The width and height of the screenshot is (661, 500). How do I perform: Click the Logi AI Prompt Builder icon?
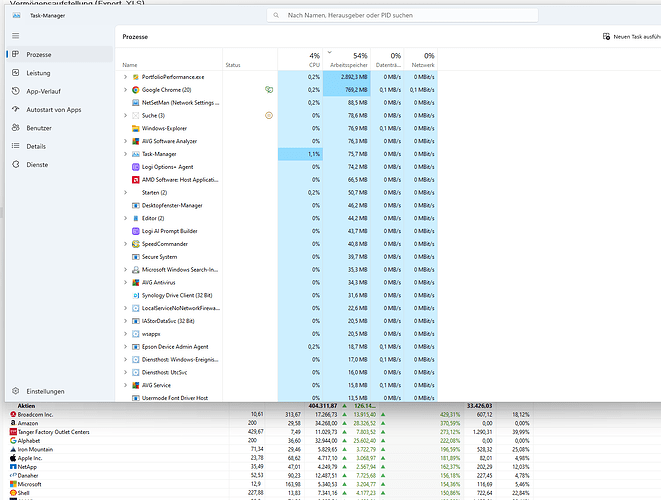click(x=136, y=231)
